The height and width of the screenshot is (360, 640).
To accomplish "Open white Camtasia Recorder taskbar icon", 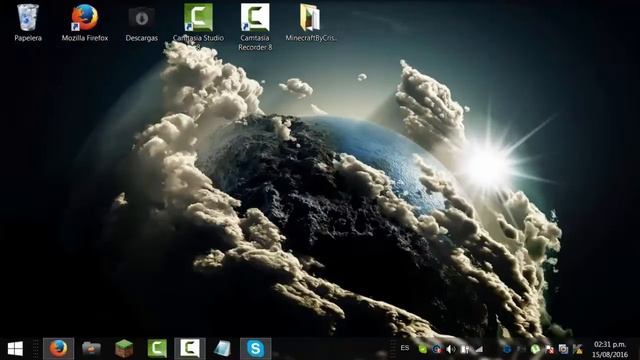I will coord(190,349).
